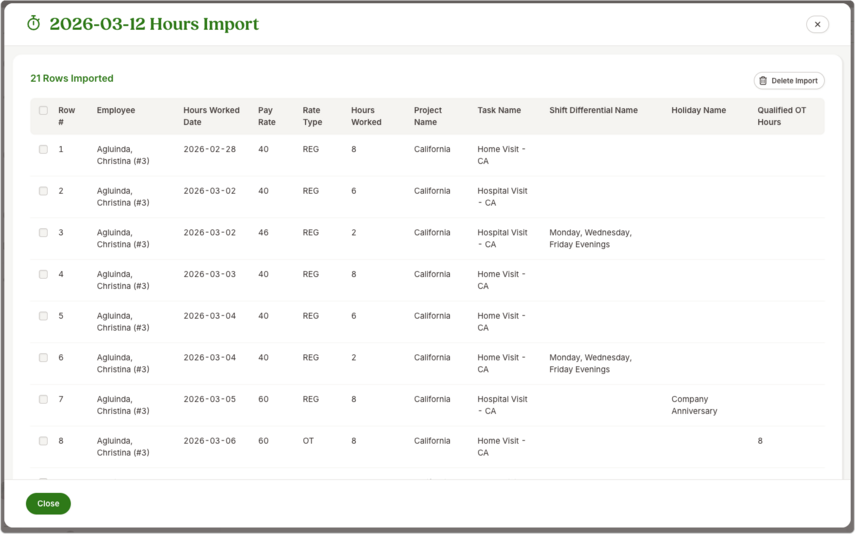Check the row 8 checkbox

pos(43,441)
